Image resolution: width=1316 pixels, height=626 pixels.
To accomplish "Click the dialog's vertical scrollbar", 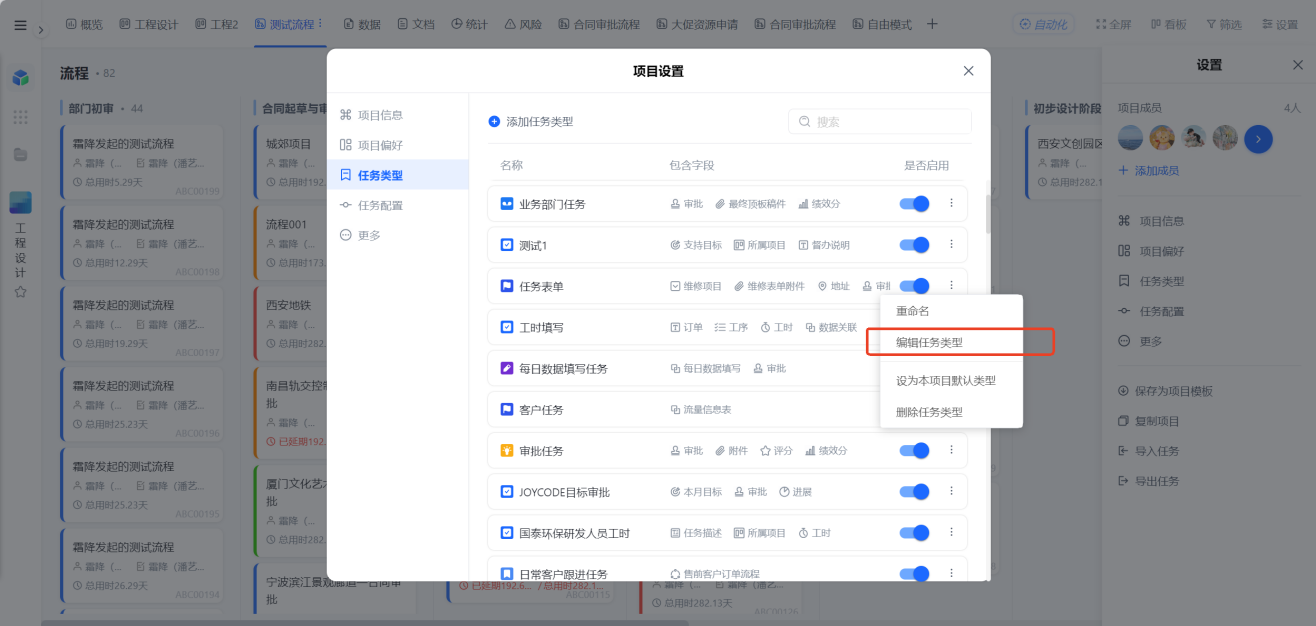I will pyautogui.click(x=989, y=212).
